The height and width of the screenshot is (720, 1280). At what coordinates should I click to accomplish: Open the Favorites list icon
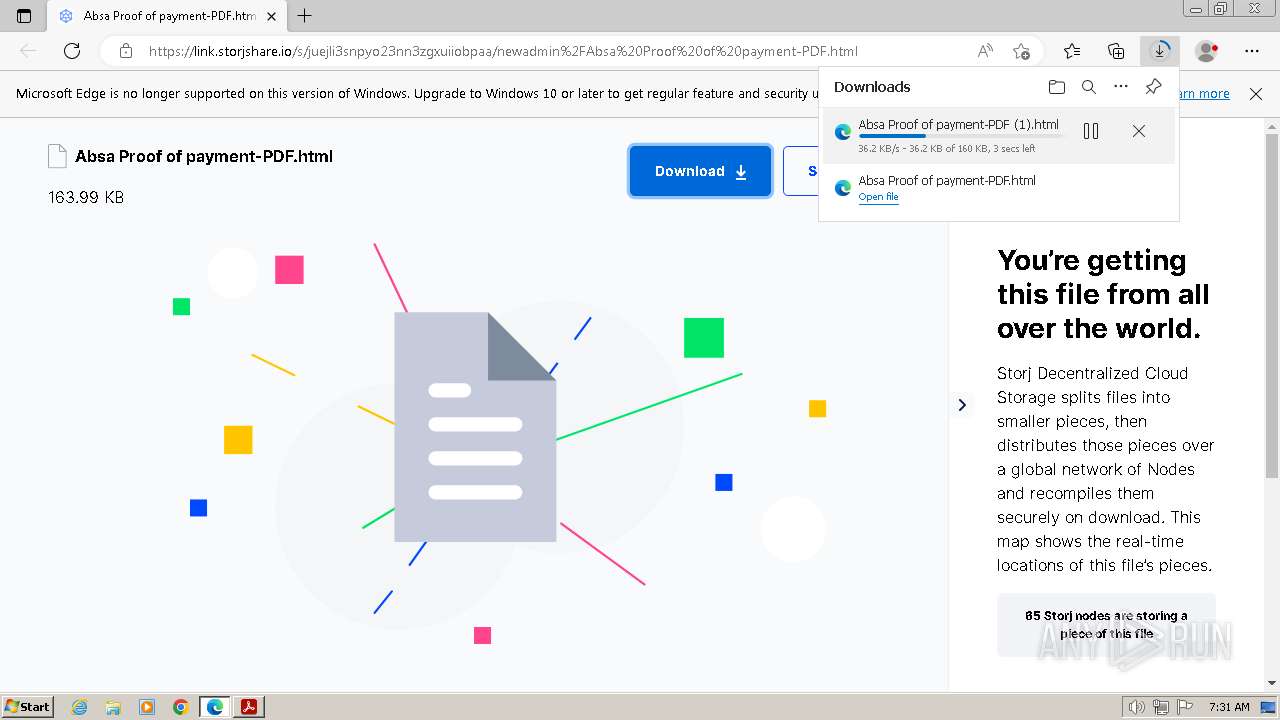[1072, 51]
